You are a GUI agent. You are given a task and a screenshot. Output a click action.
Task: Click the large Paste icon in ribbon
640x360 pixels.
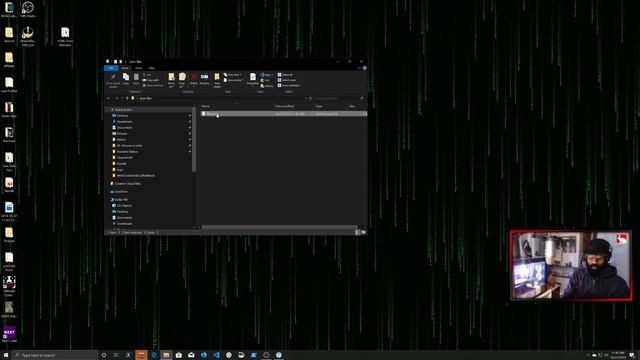pyautogui.click(x=136, y=79)
